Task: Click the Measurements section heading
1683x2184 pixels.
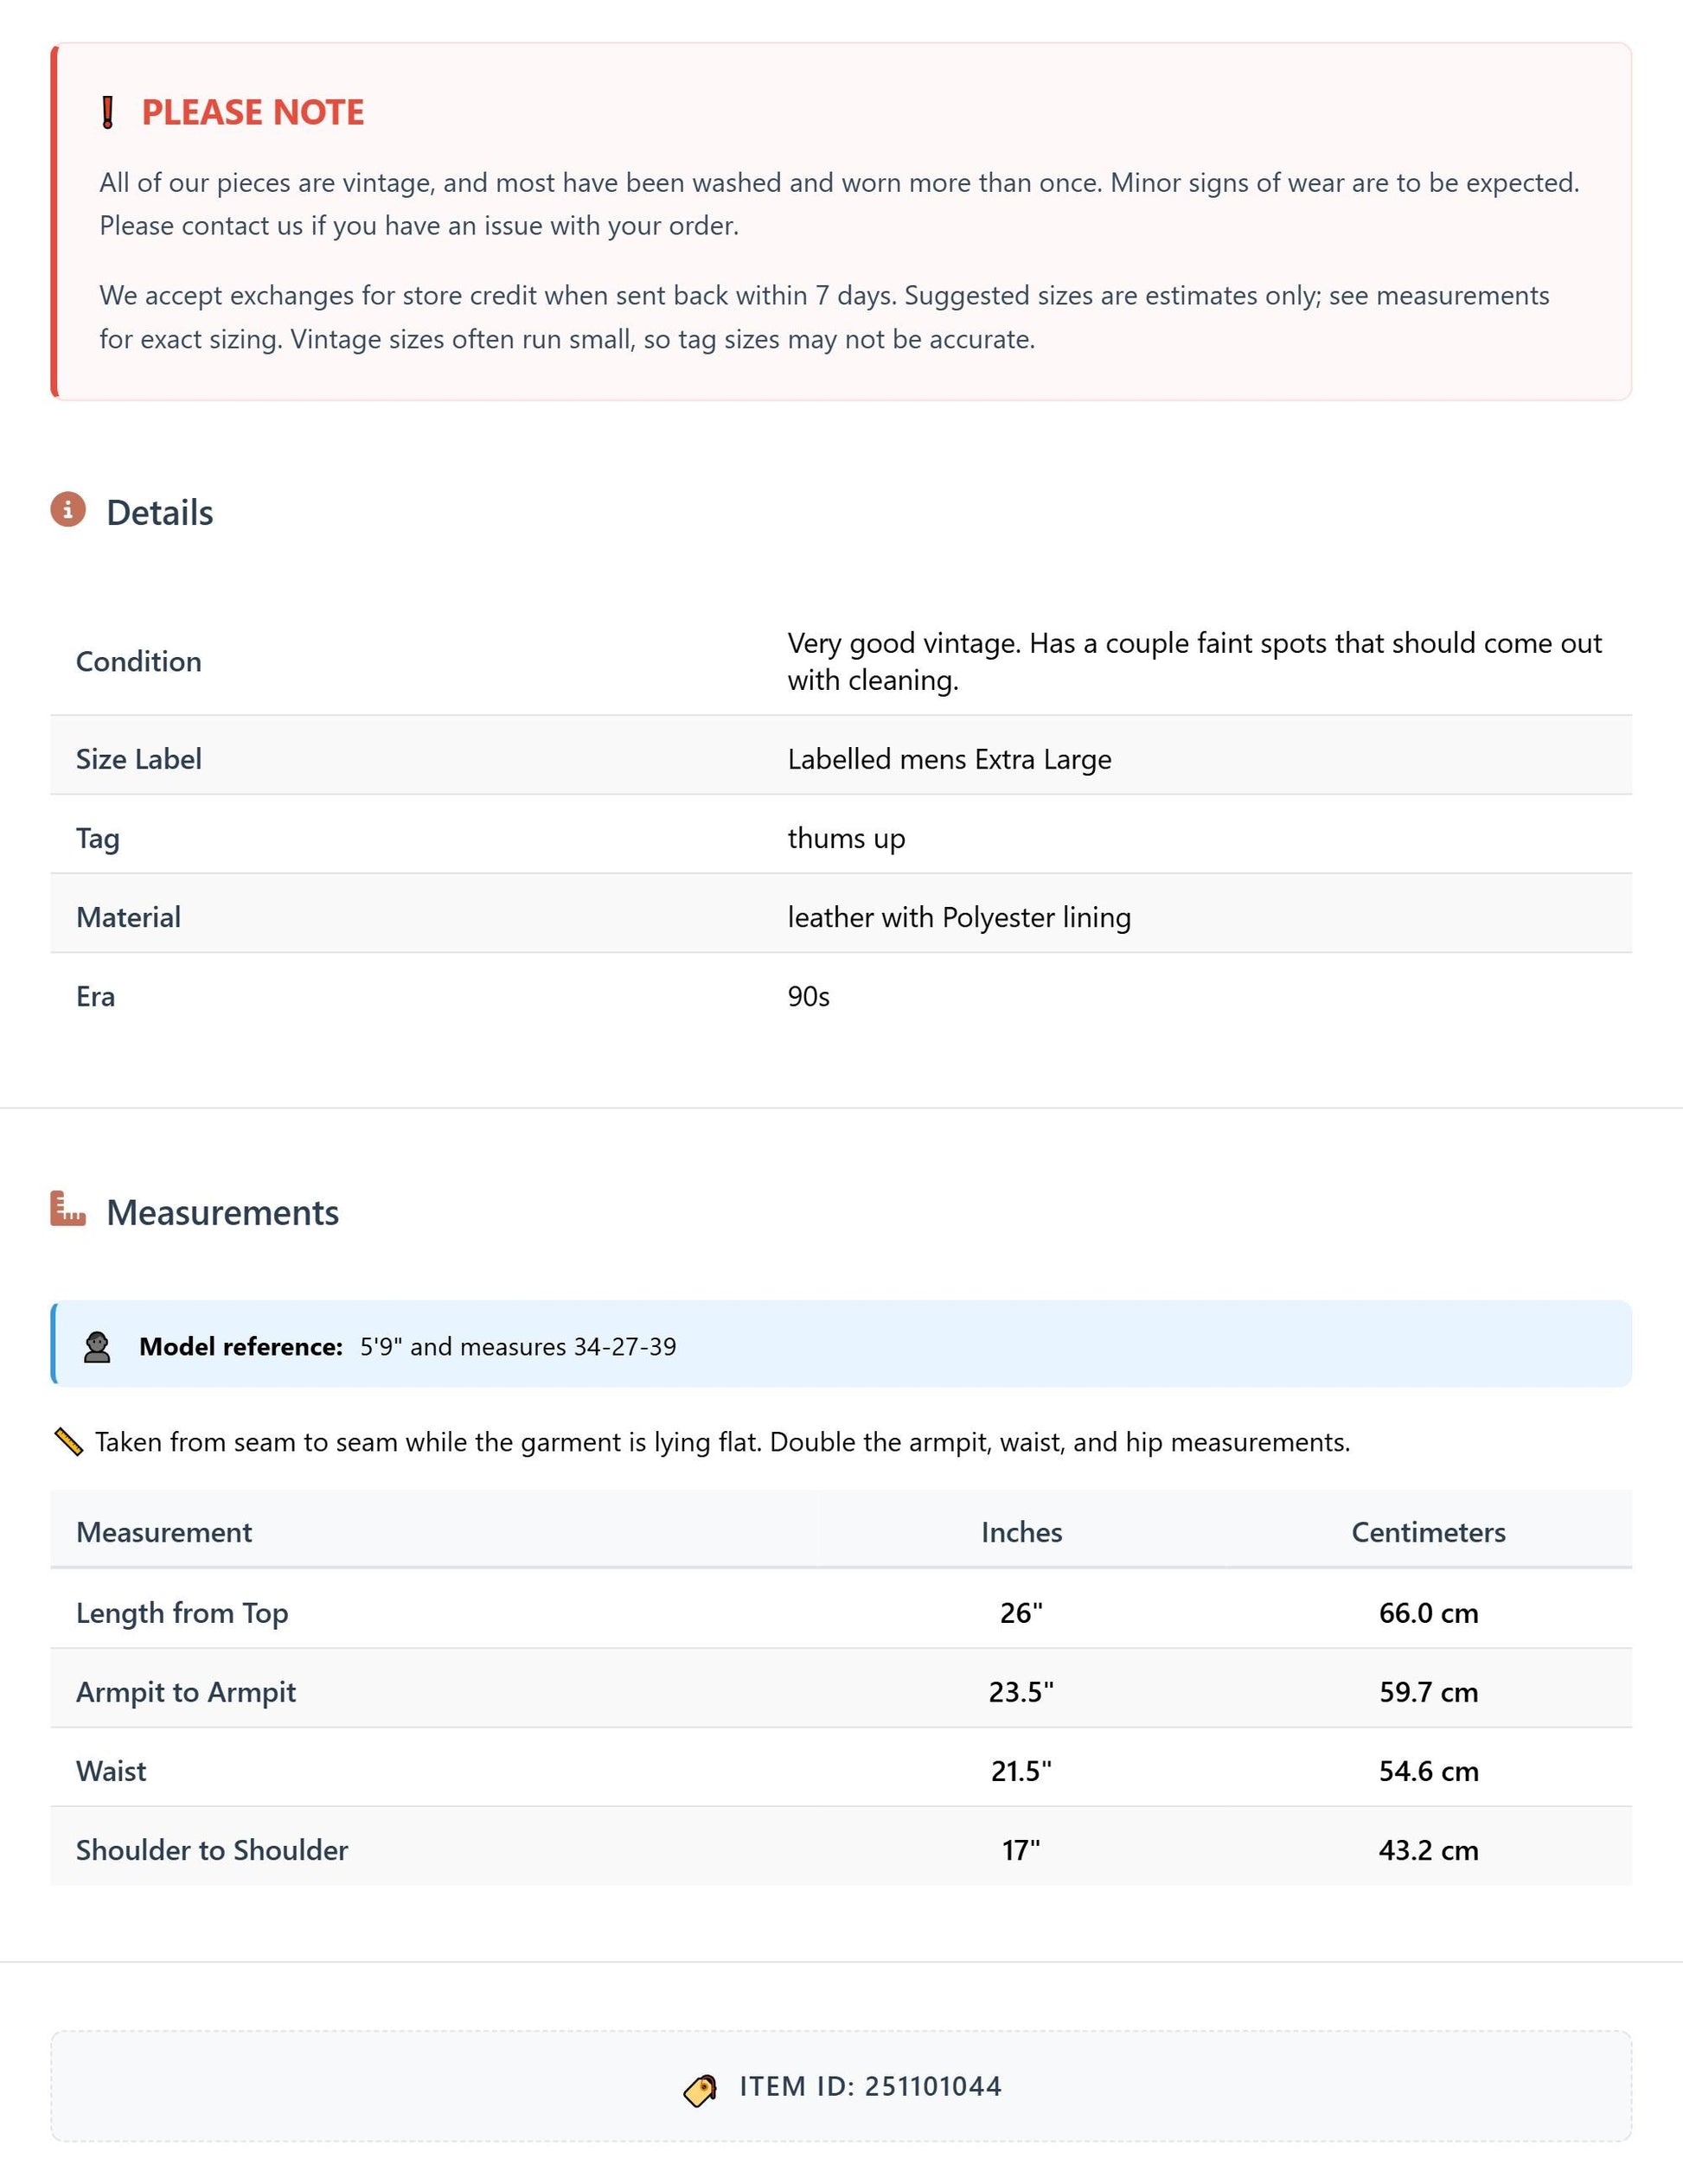Action: (x=223, y=1212)
